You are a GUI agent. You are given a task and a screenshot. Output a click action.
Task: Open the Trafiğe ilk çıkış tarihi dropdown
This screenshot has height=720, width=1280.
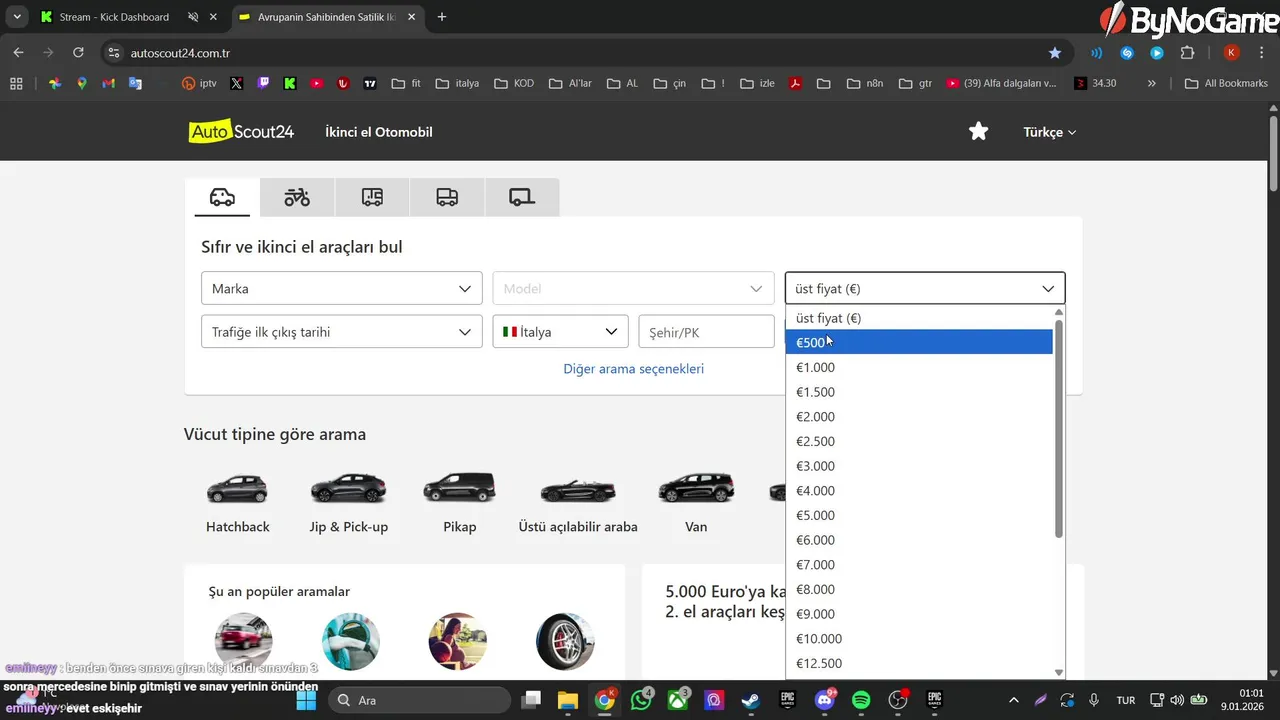point(342,332)
